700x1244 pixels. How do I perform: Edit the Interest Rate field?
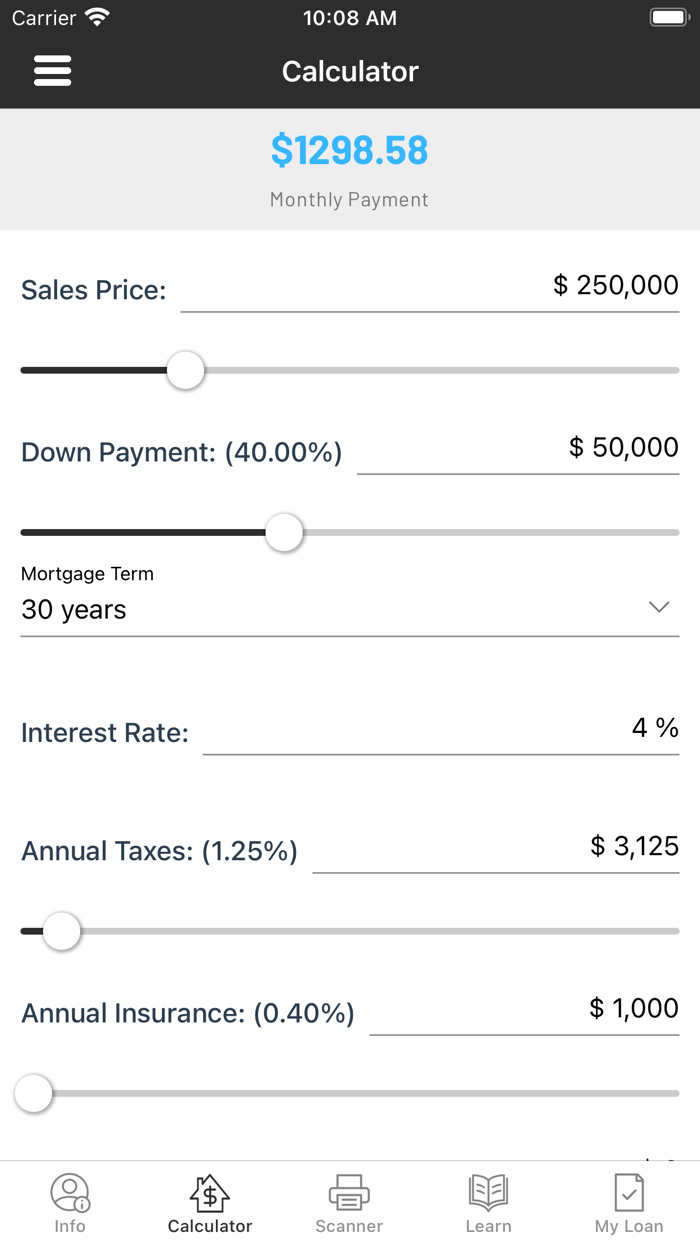click(440, 730)
